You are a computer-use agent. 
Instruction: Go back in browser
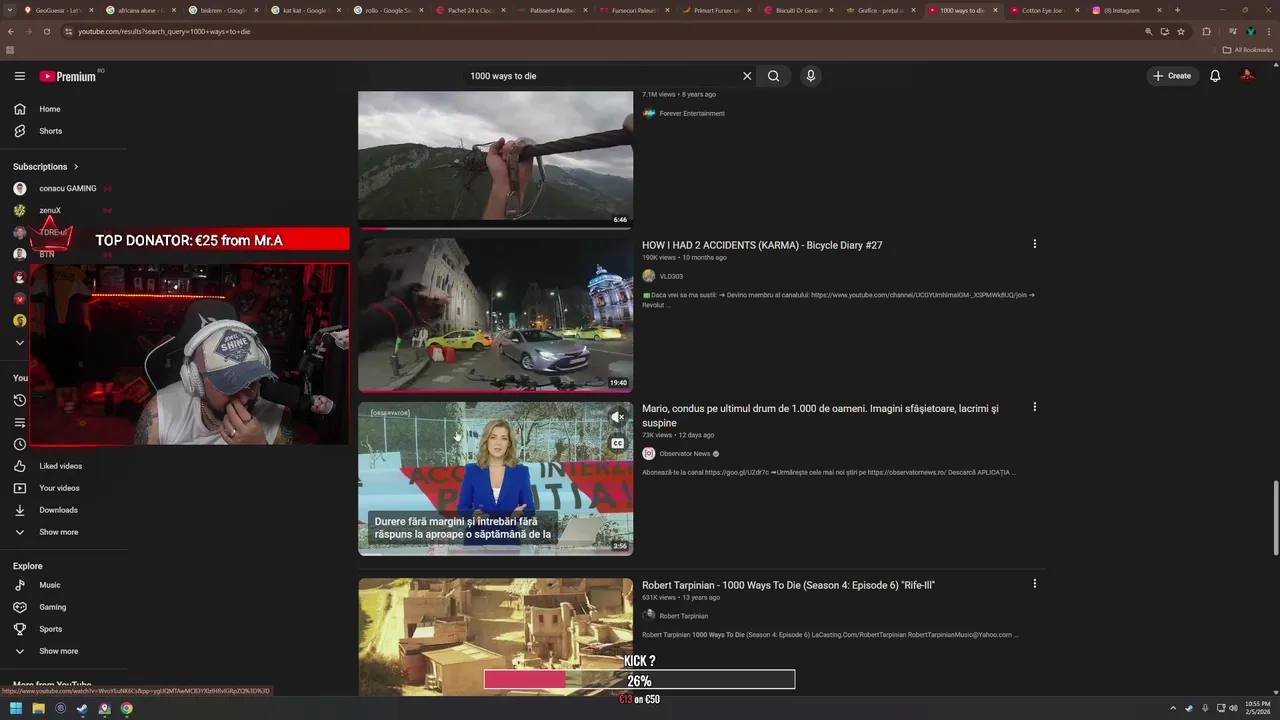tap(10, 31)
